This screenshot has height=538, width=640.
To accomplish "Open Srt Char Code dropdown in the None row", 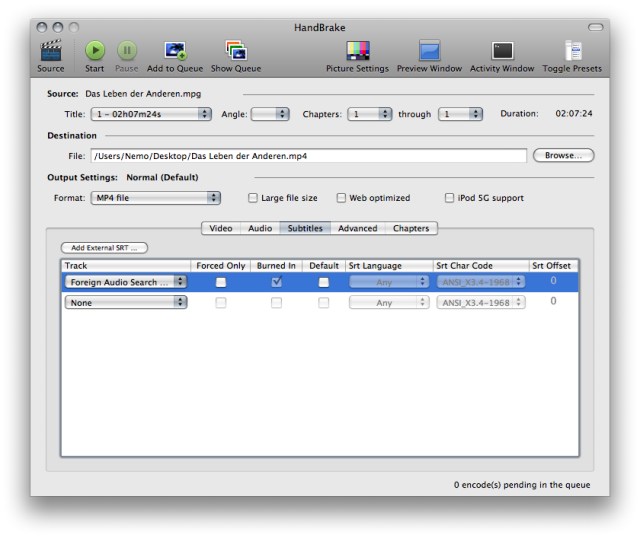I will pyautogui.click(x=481, y=302).
